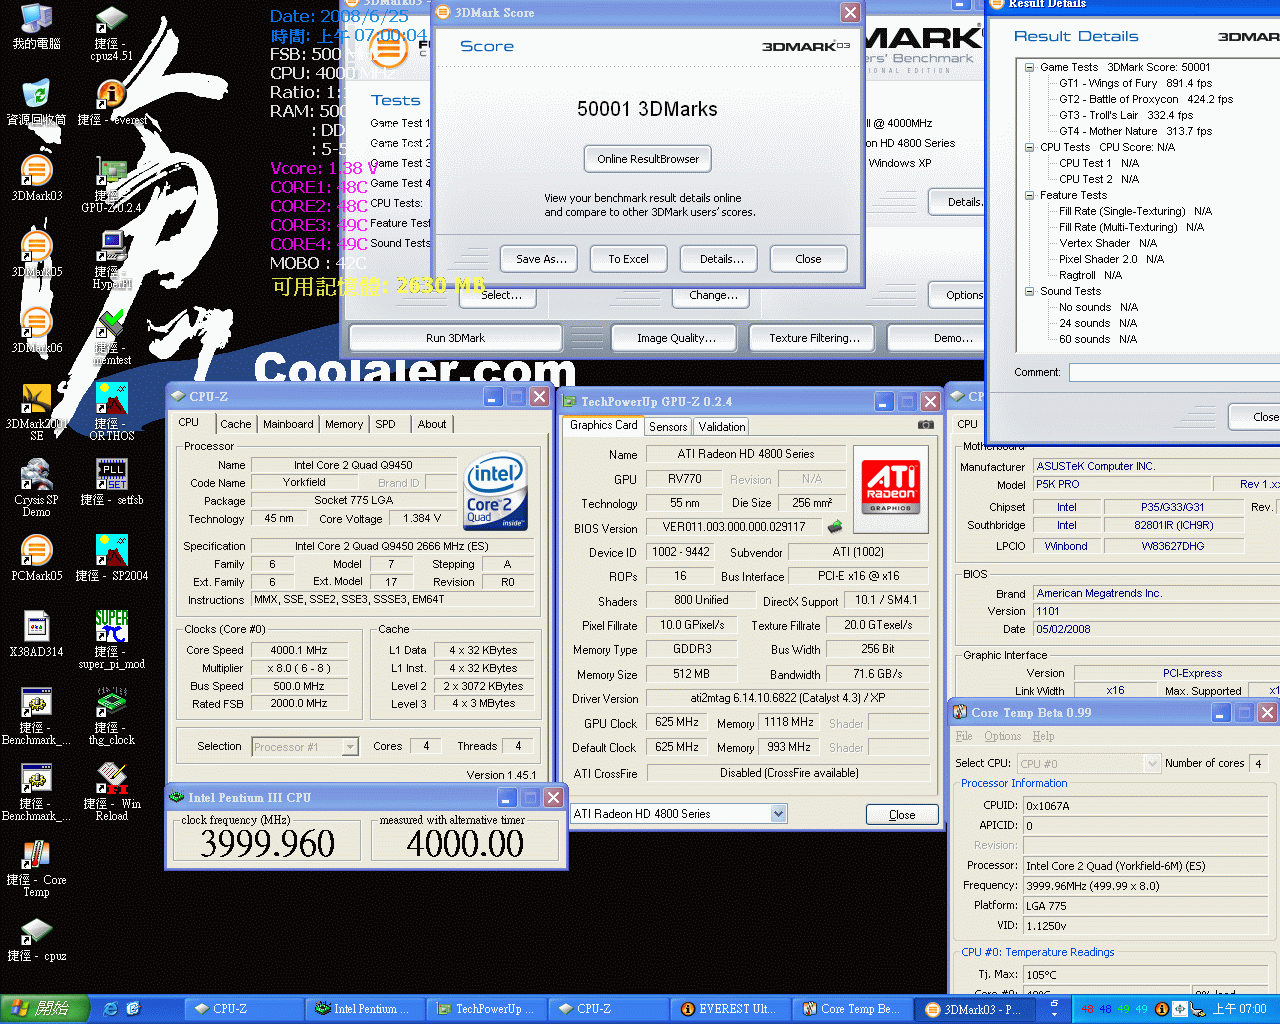The height and width of the screenshot is (1024, 1280).
Task: Open the PCMark05 desktop icon
Action: [36, 553]
